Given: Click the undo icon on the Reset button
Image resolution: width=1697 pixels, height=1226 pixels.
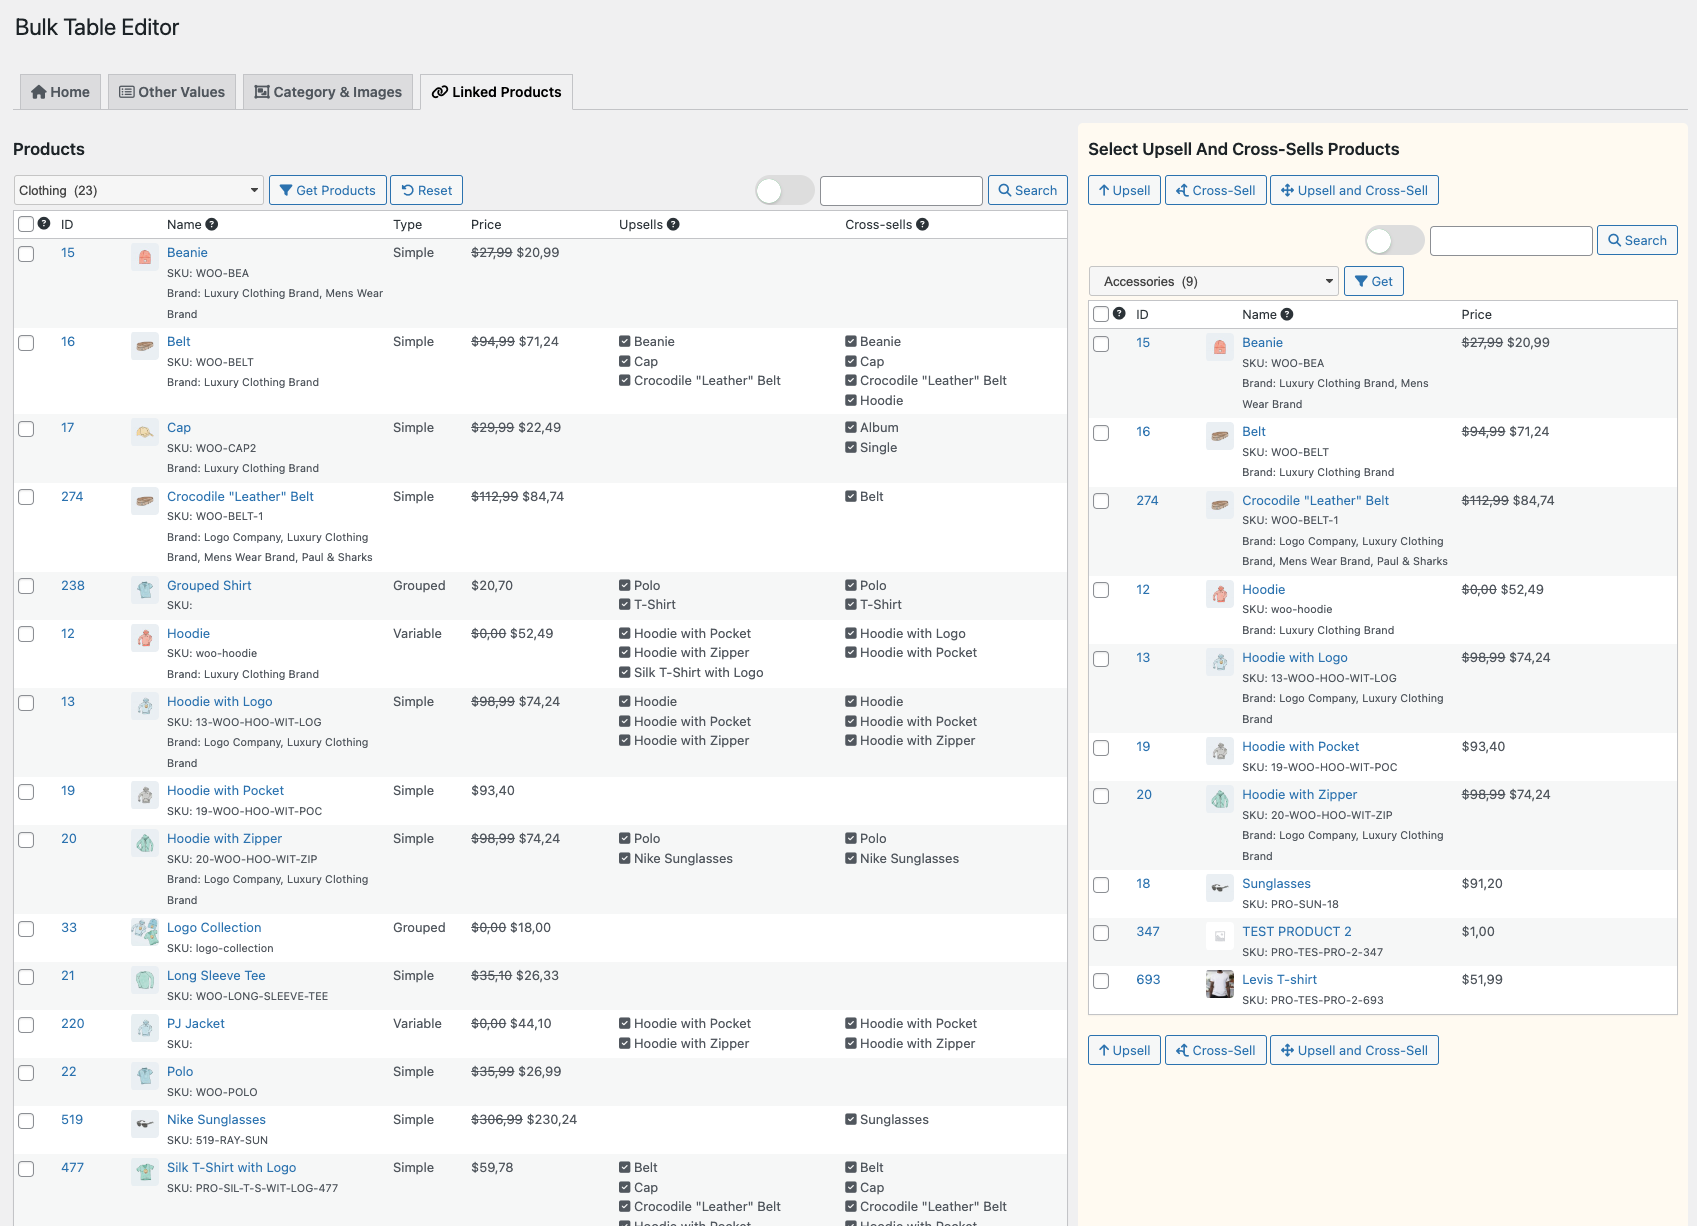Looking at the screenshot, I should click(409, 190).
